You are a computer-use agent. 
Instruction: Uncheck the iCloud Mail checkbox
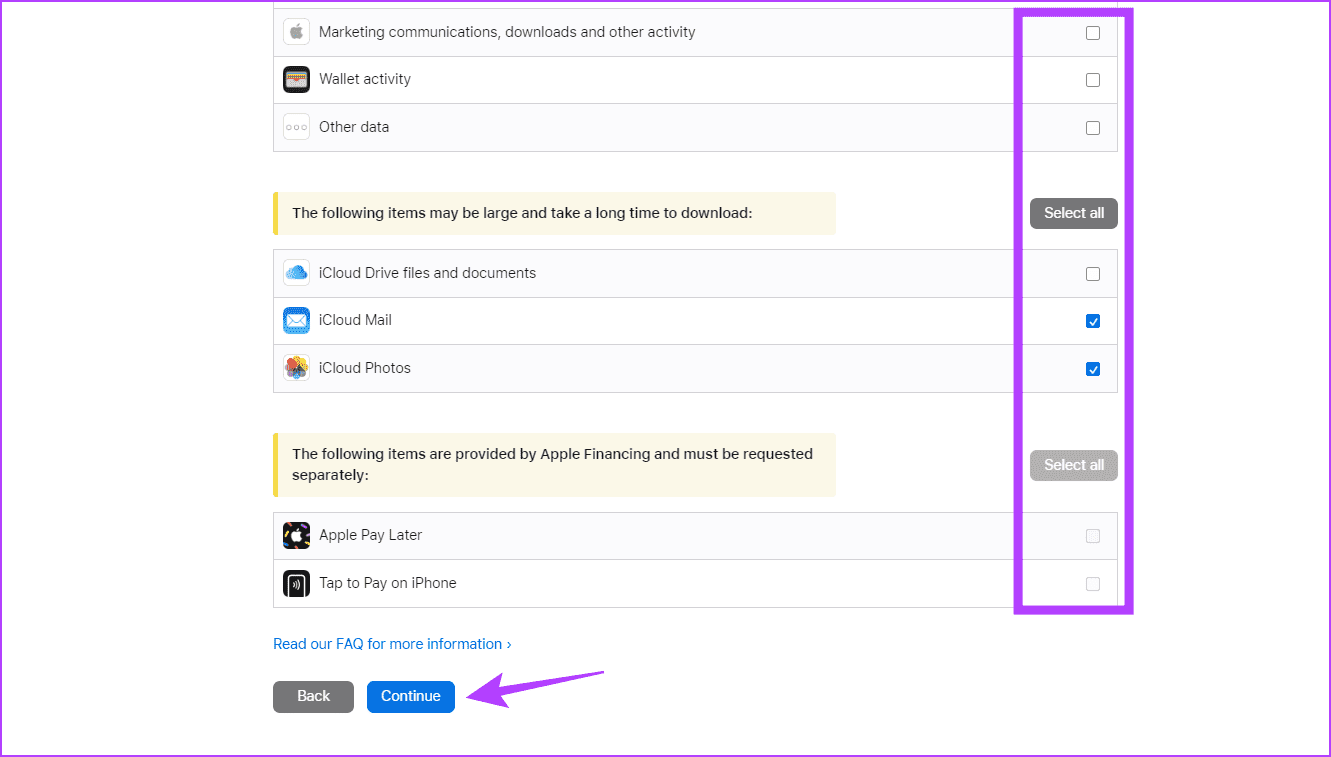tap(1093, 321)
